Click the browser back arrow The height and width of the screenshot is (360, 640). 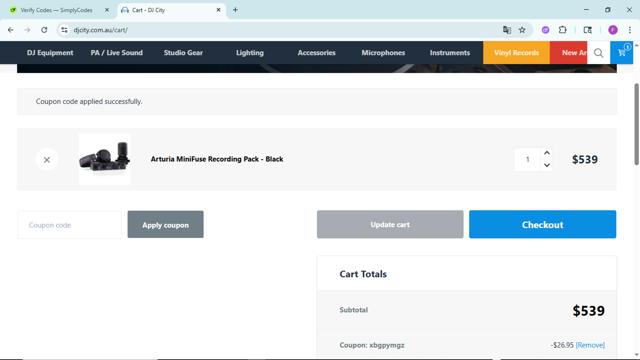click(x=11, y=30)
